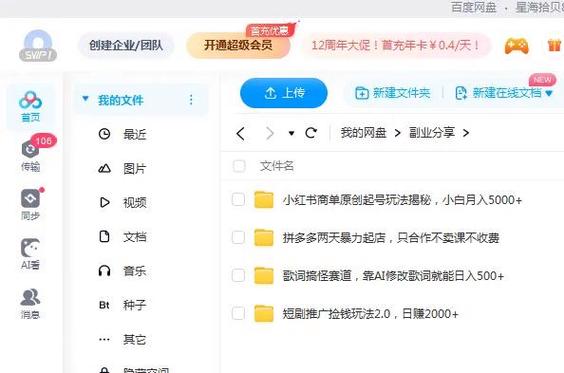Toggle select-all checkbox beside 文件名

tap(239, 166)
